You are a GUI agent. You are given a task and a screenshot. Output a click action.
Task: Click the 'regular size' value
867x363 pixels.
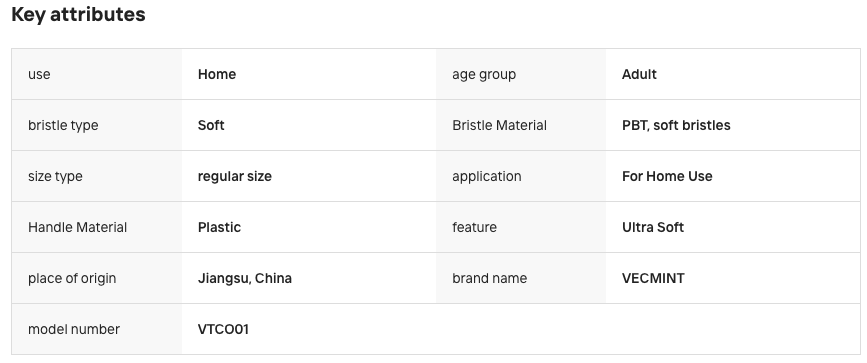(234, 177)
